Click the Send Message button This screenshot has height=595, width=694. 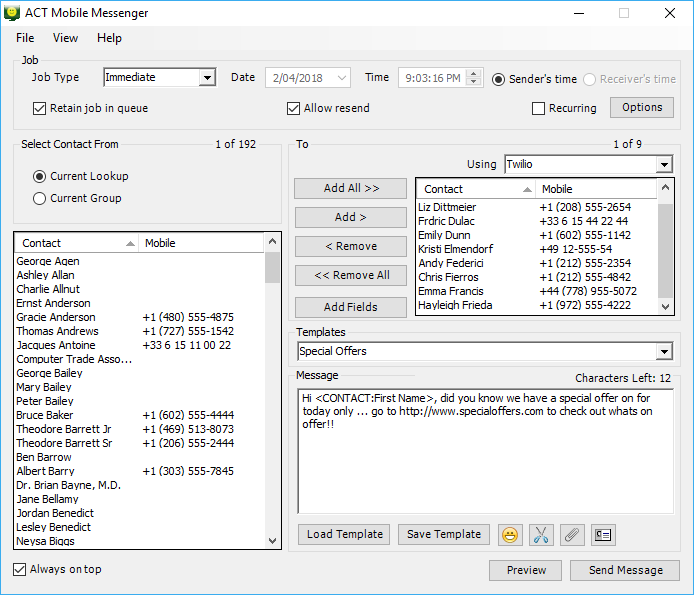point(625,570)
